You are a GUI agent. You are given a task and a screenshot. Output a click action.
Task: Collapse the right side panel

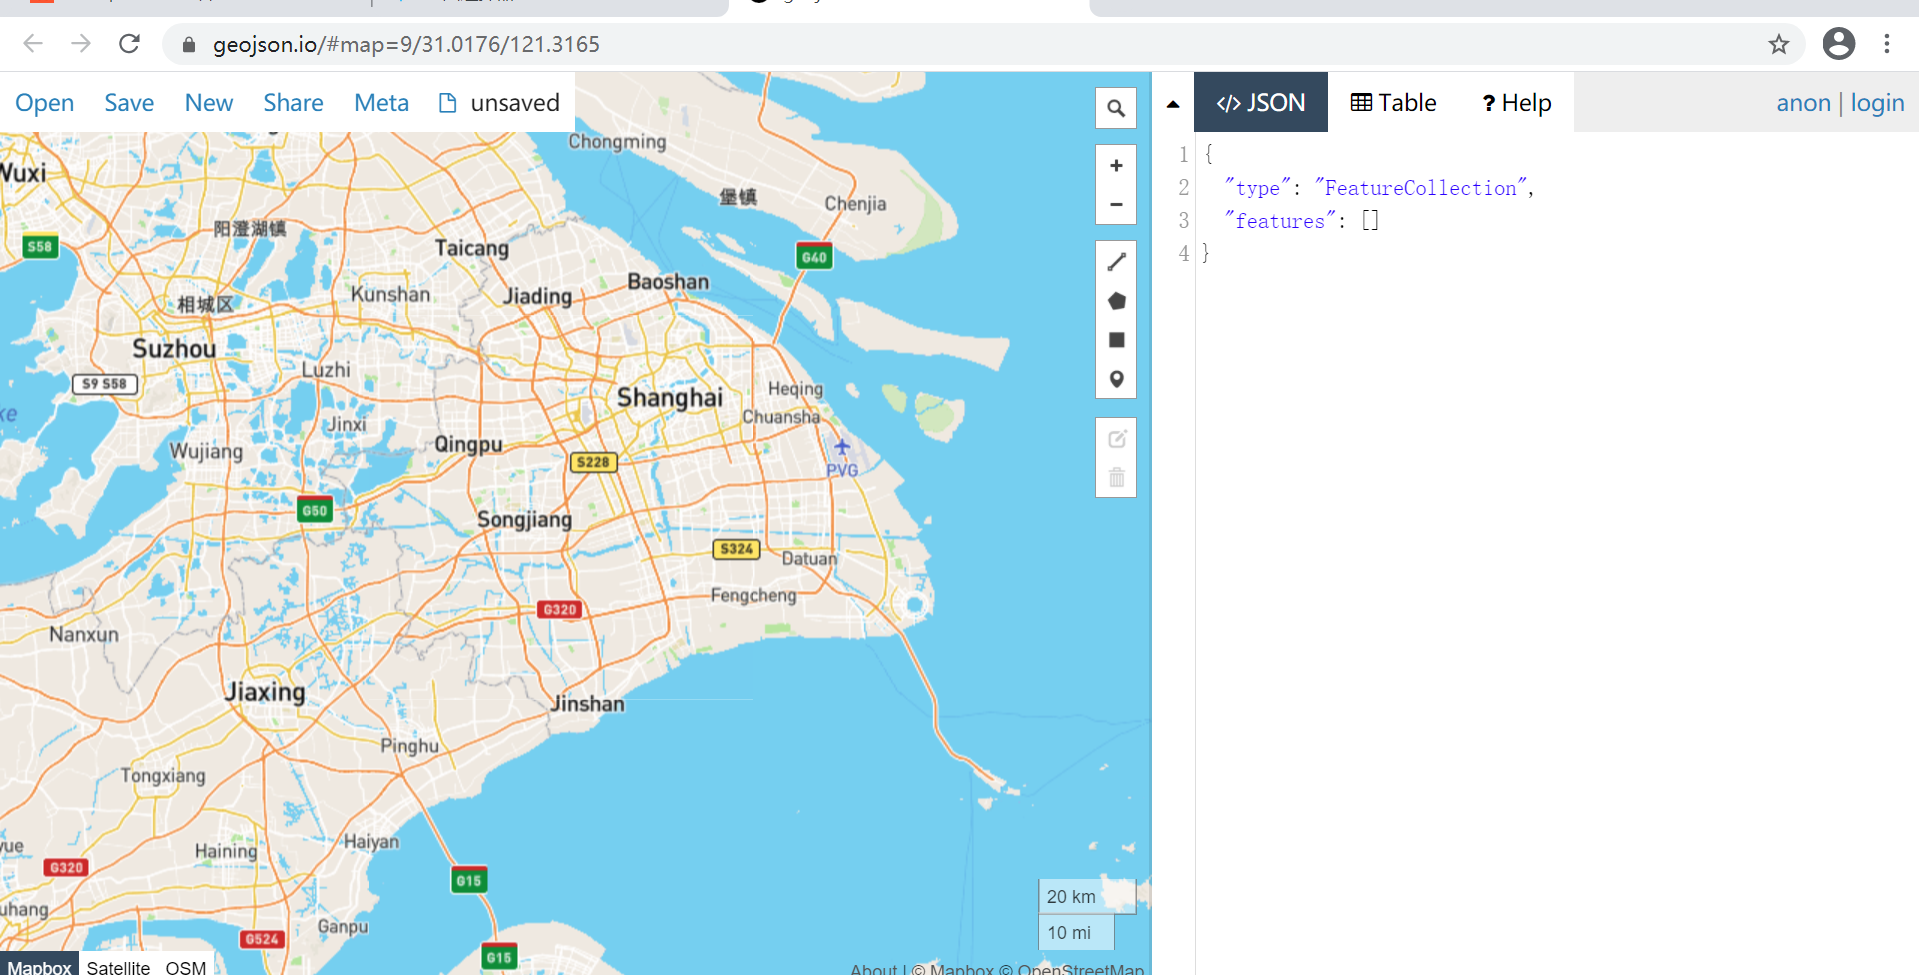pos(1172,102)
